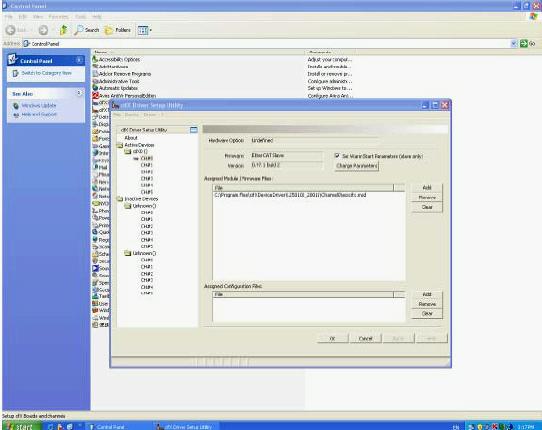Screen dimensions: 542x430
Task: Select Add Hardware in the Control Panel list
Action: [113, 67]
